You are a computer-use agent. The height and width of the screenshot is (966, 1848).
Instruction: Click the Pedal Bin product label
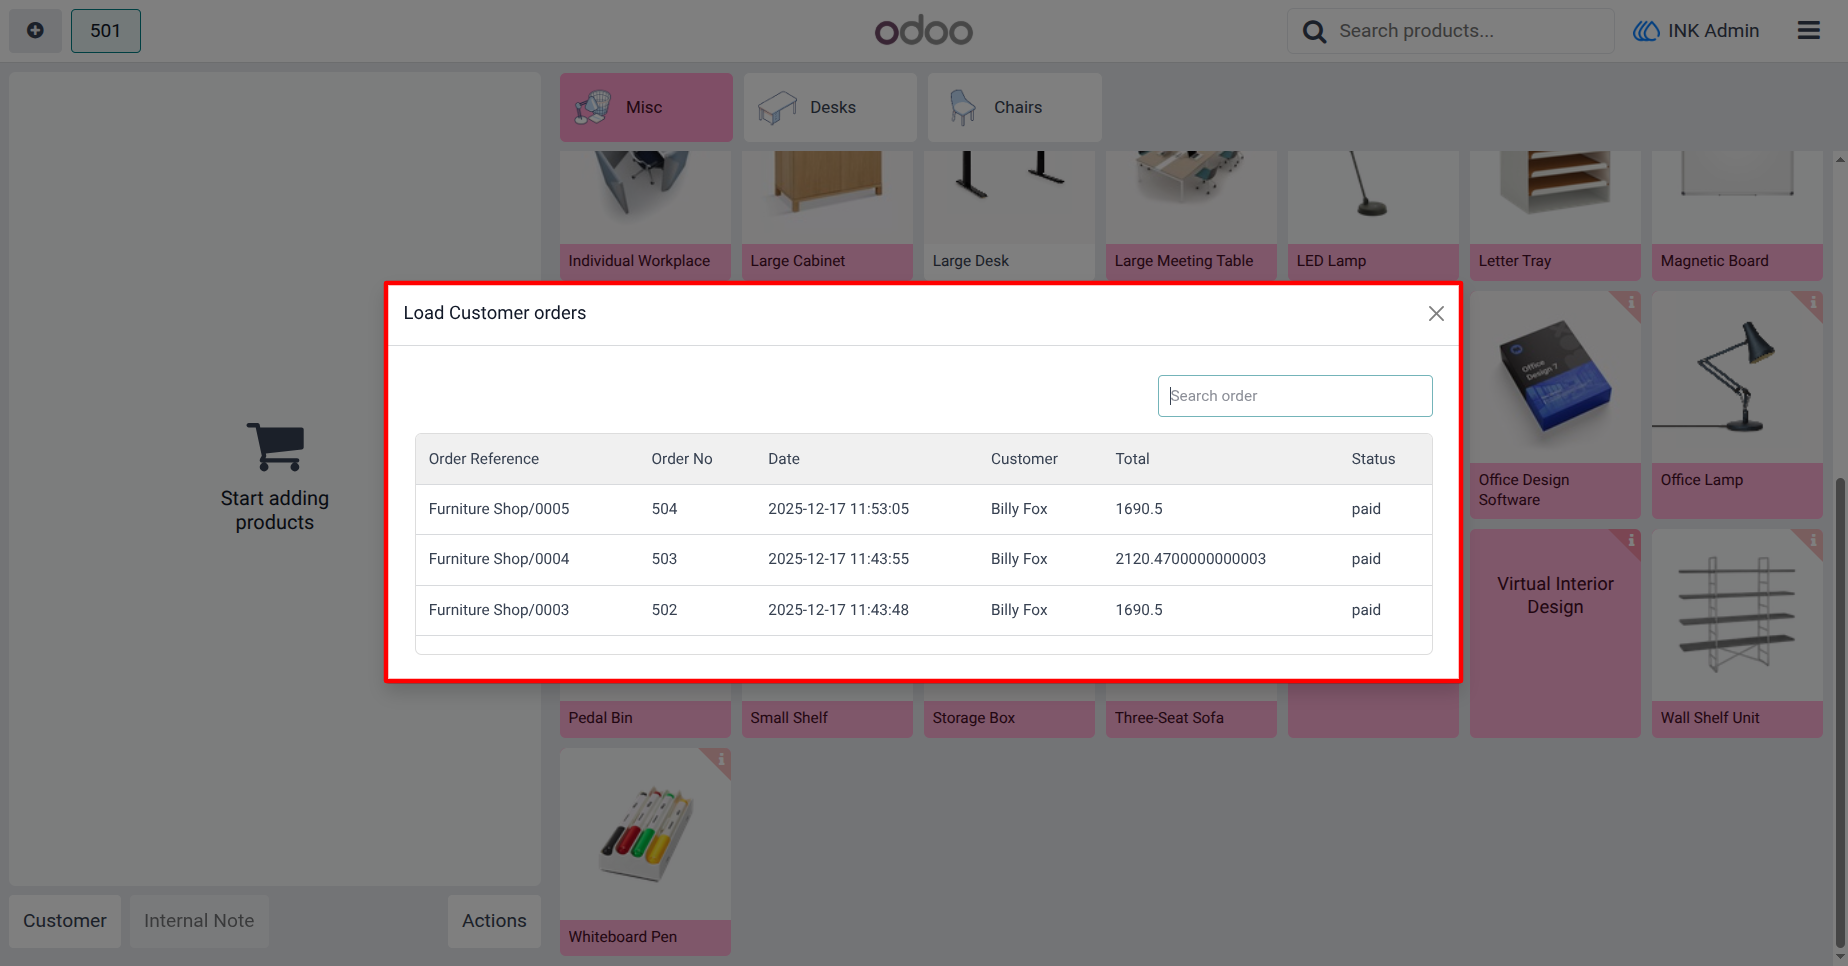tap(601, 718)
